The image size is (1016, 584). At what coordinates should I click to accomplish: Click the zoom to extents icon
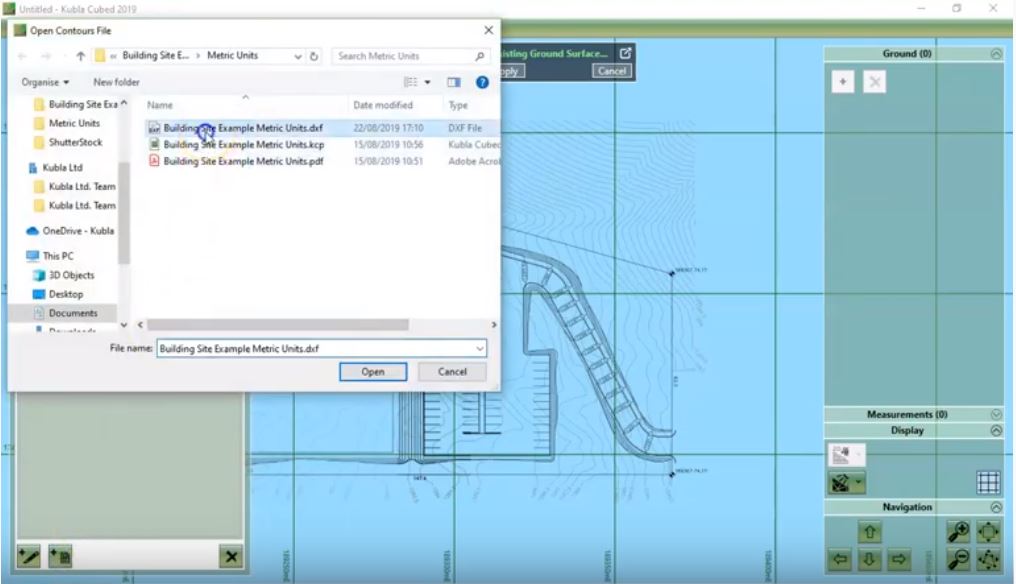988,531
